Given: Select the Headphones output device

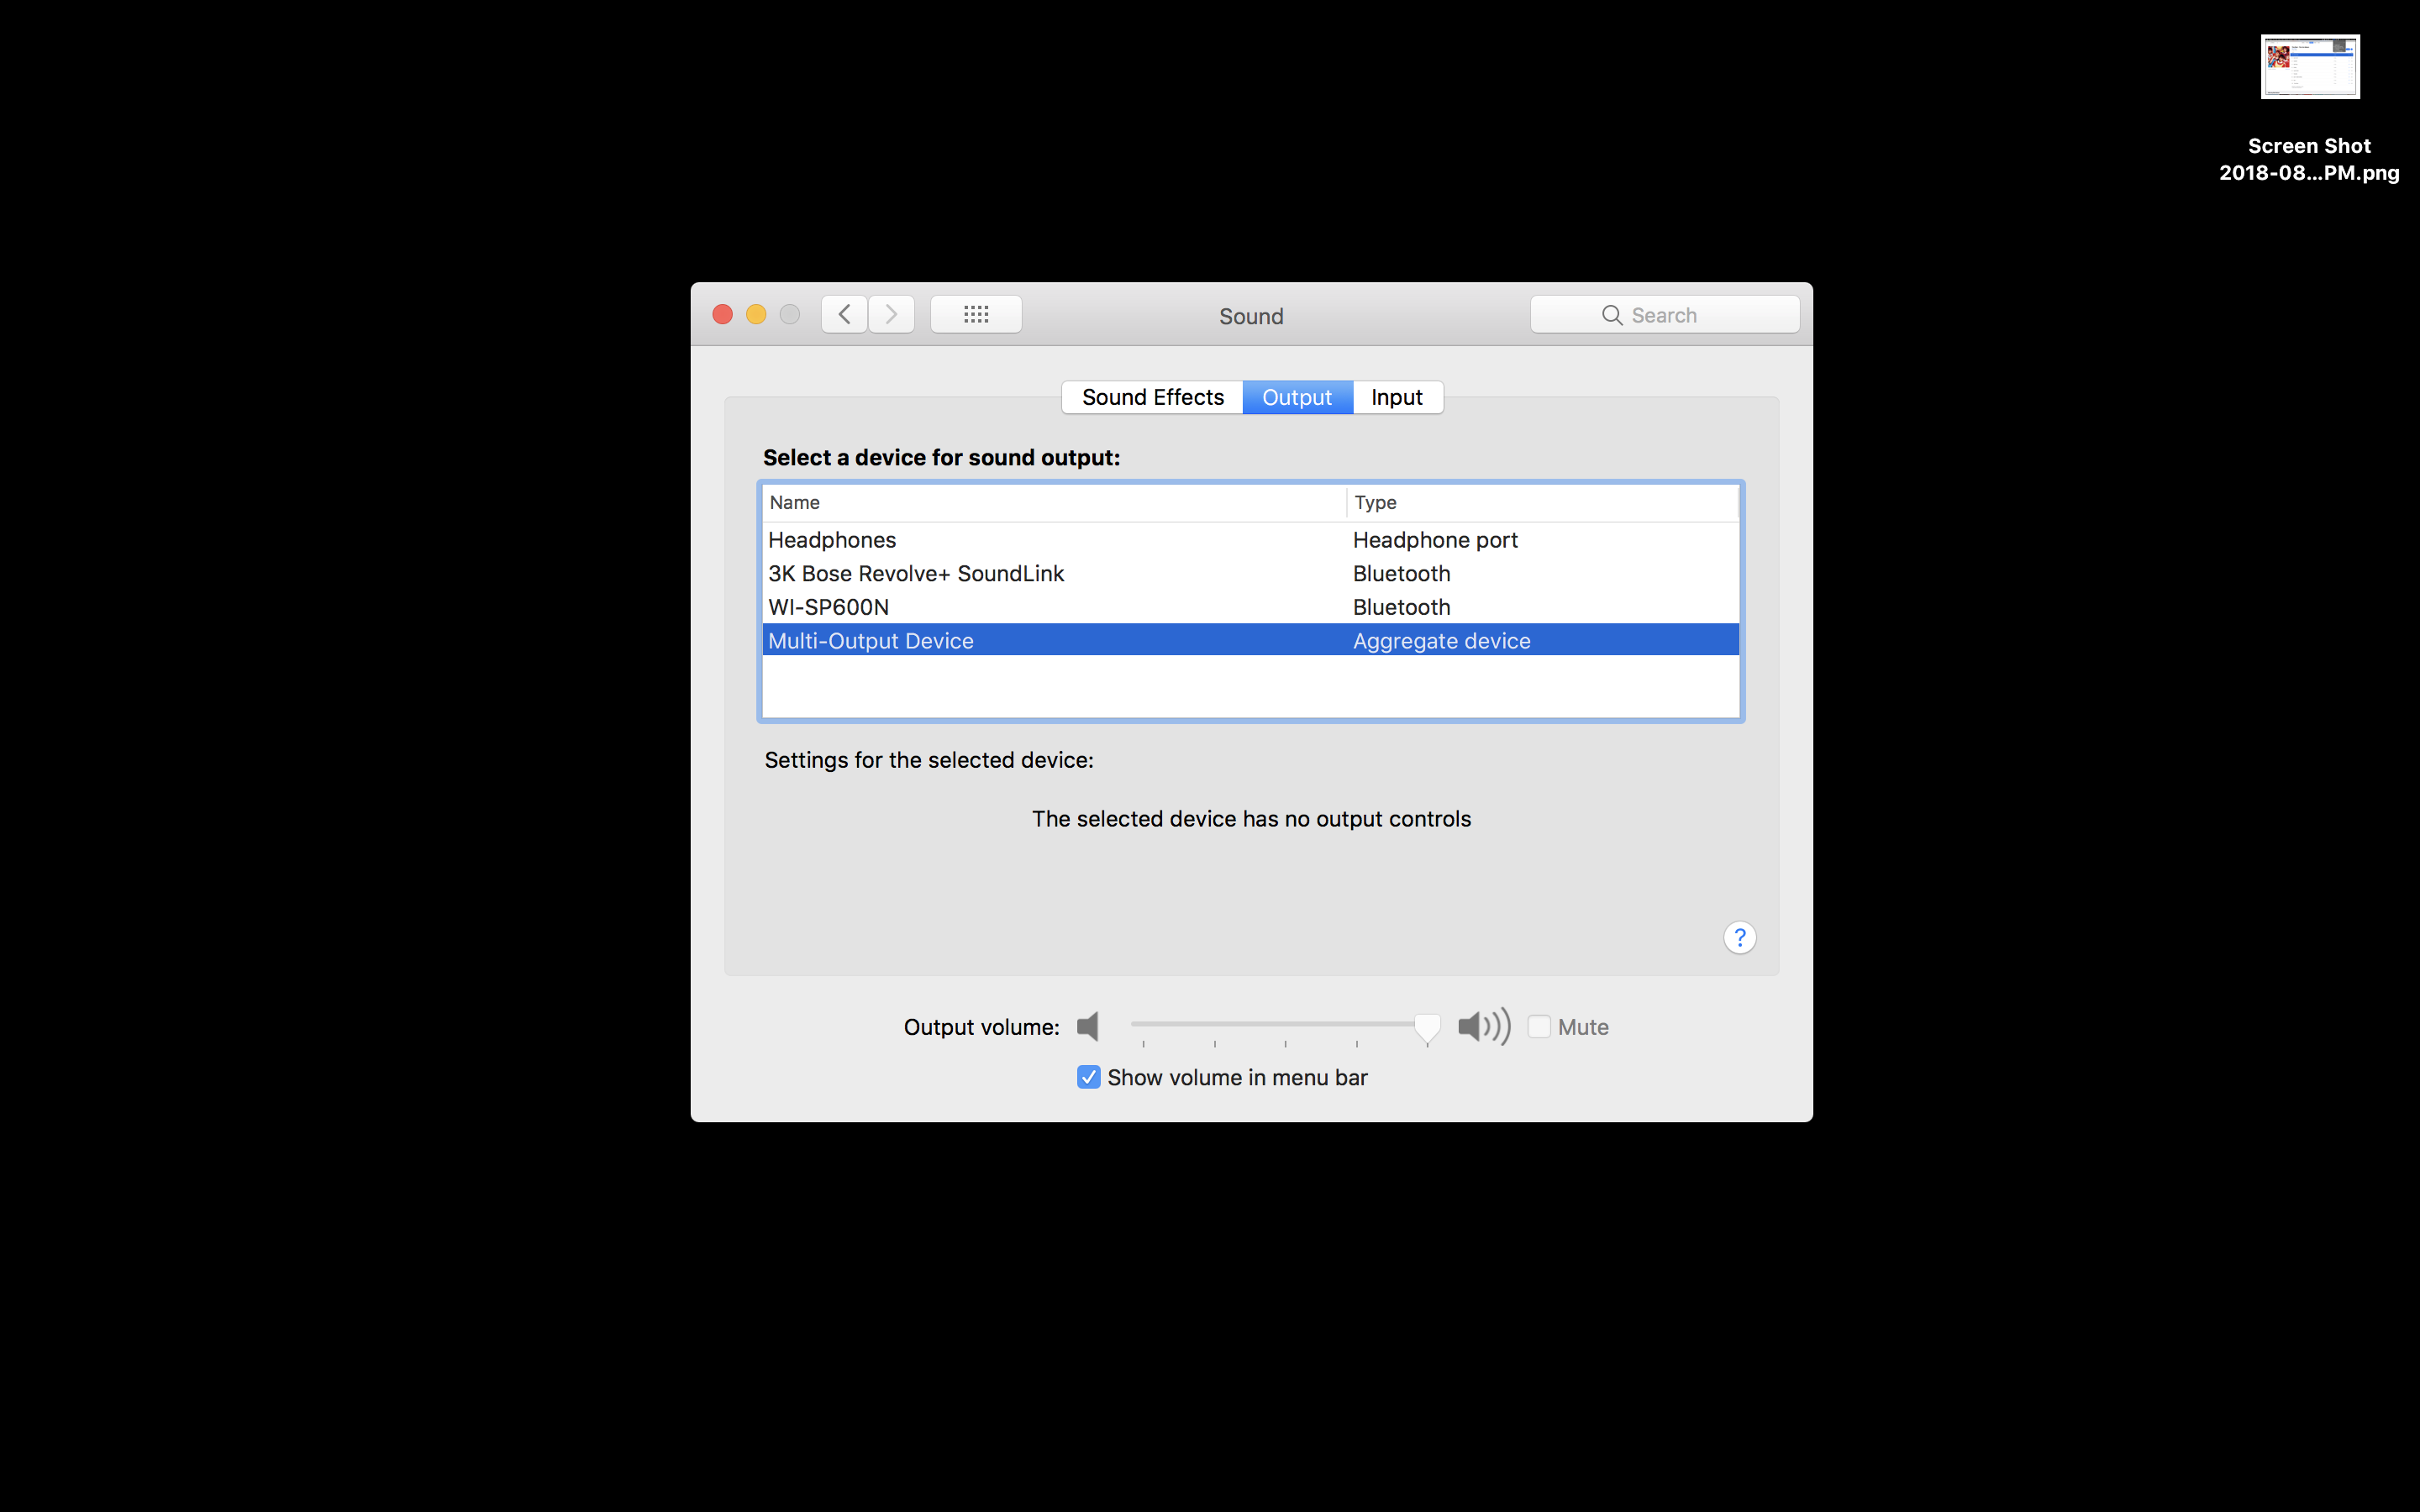Looking at the screenshot, I should [x=1250, y=540].
